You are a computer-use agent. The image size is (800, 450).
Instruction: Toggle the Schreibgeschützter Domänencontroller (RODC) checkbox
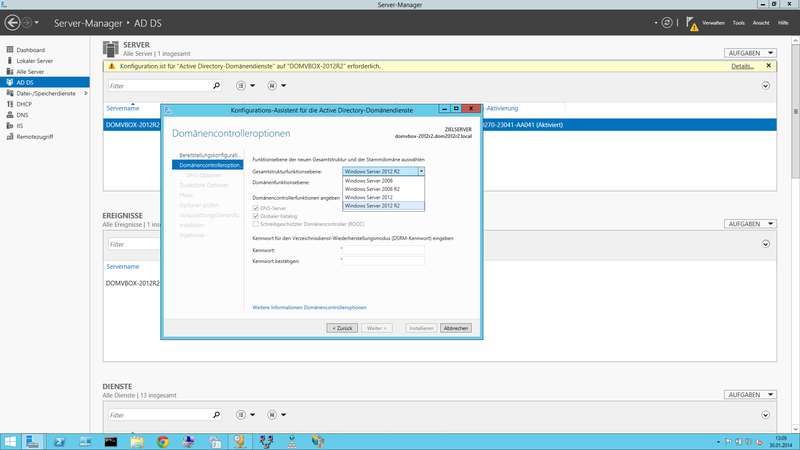coord(256,224)
